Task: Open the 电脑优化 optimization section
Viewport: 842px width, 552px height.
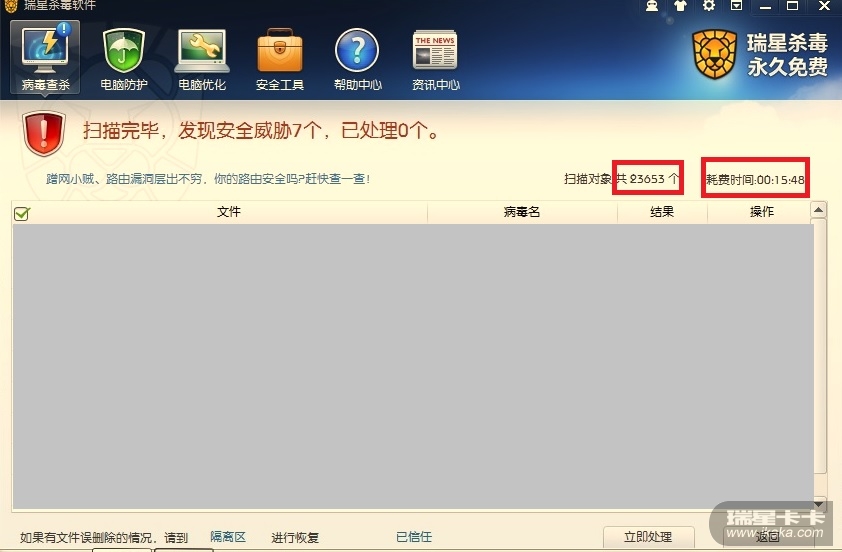Action: (201, 59)
